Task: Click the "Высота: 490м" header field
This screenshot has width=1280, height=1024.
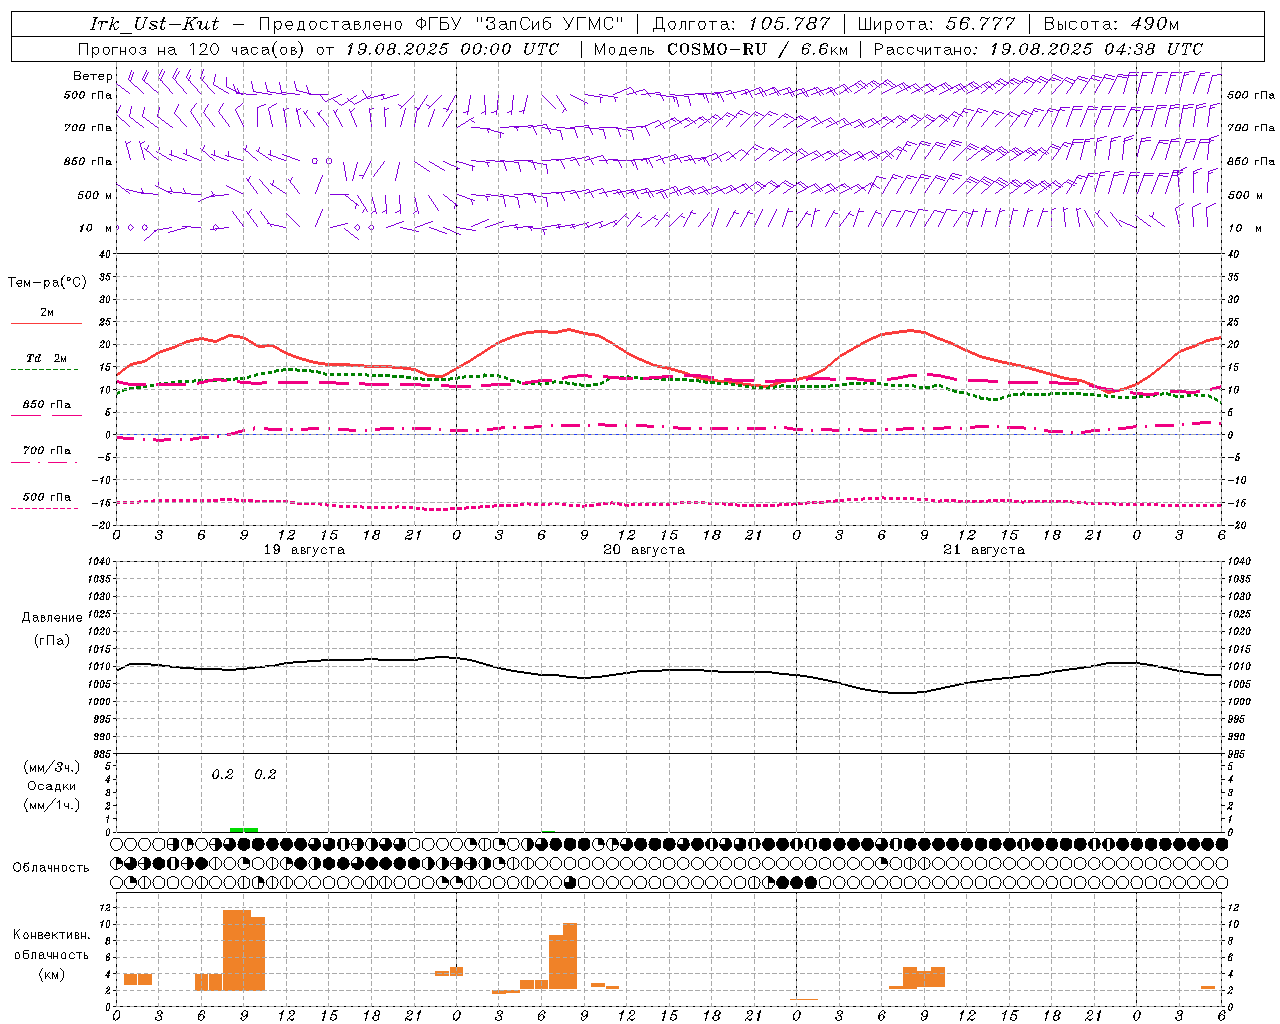Action: (1111, 24)
